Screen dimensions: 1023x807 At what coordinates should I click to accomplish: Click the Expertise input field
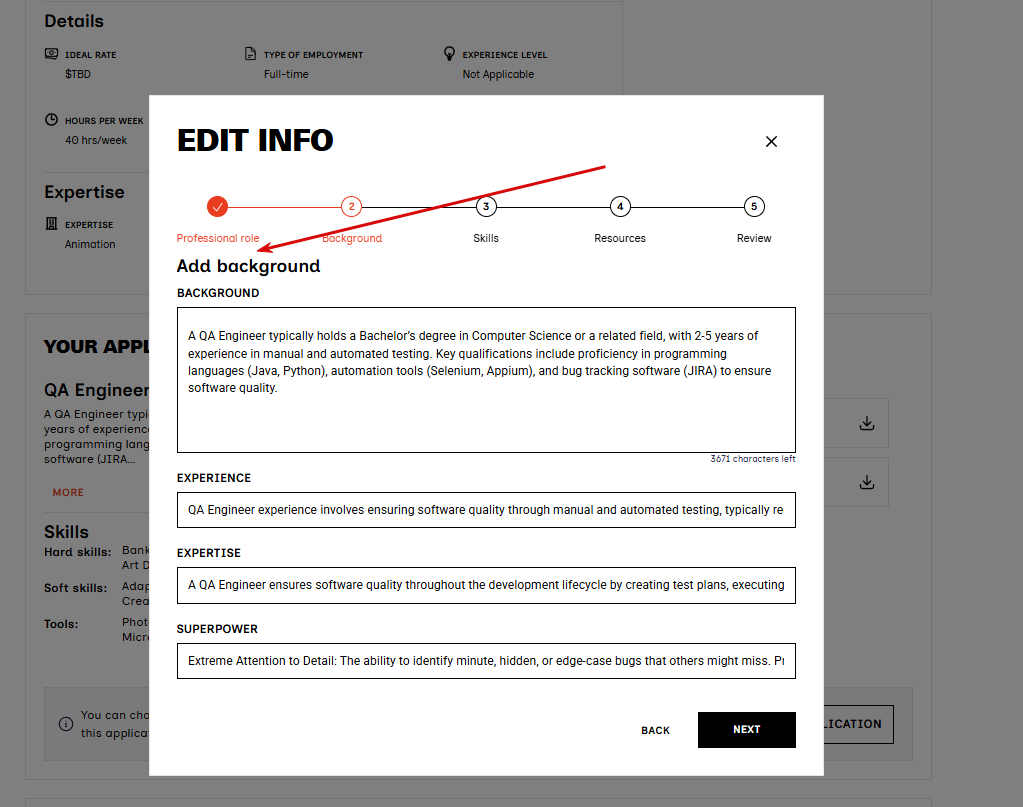486,585
